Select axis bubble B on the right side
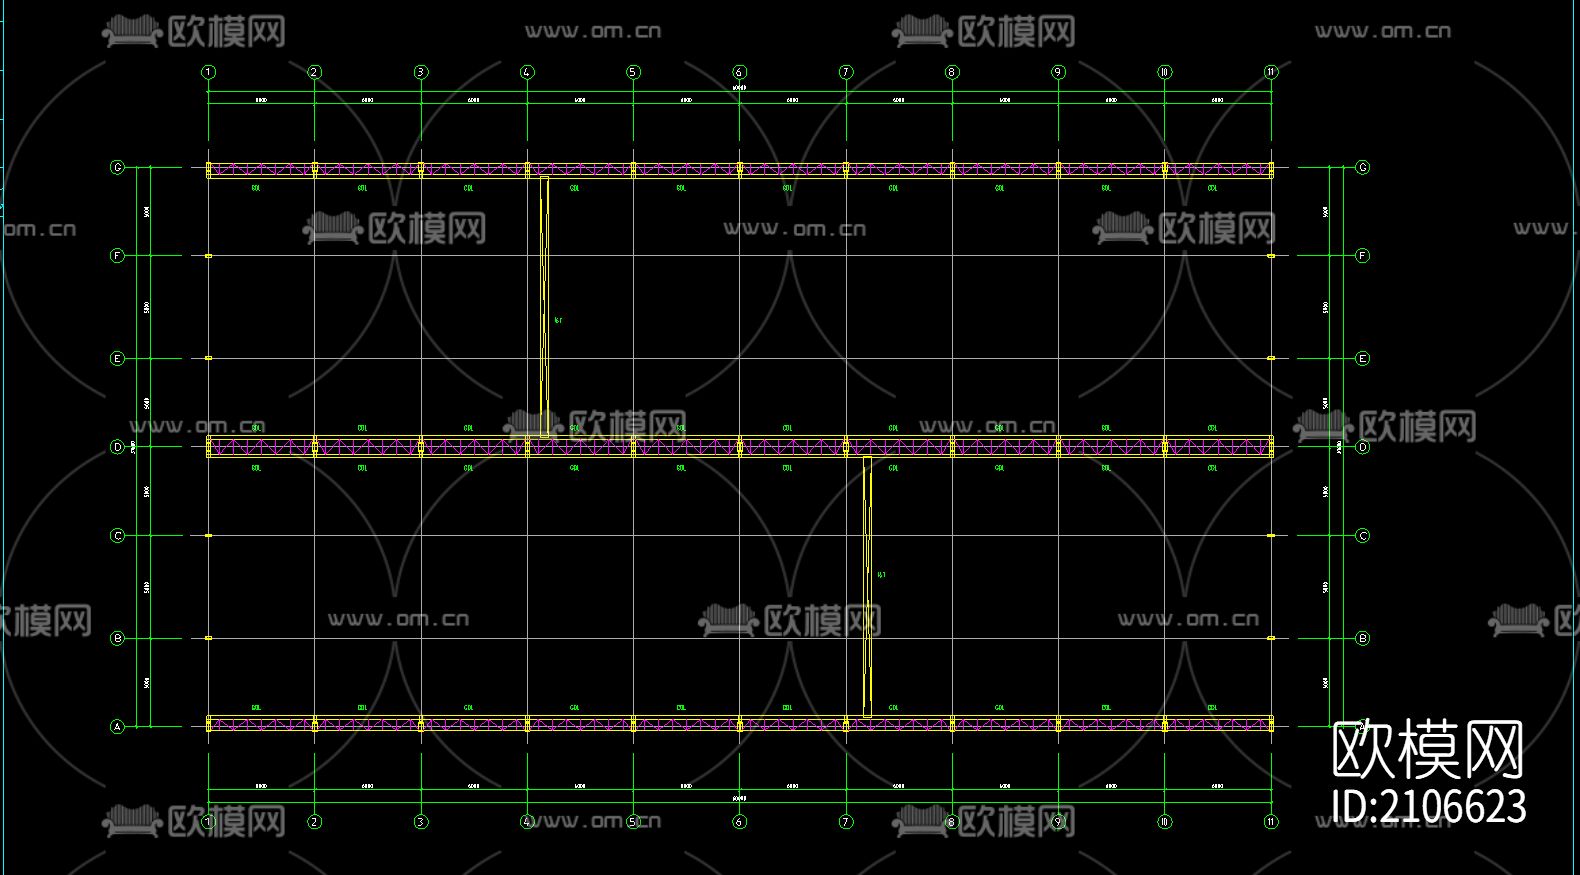Screen dimensions: 1580x875 pos(1362,638)
